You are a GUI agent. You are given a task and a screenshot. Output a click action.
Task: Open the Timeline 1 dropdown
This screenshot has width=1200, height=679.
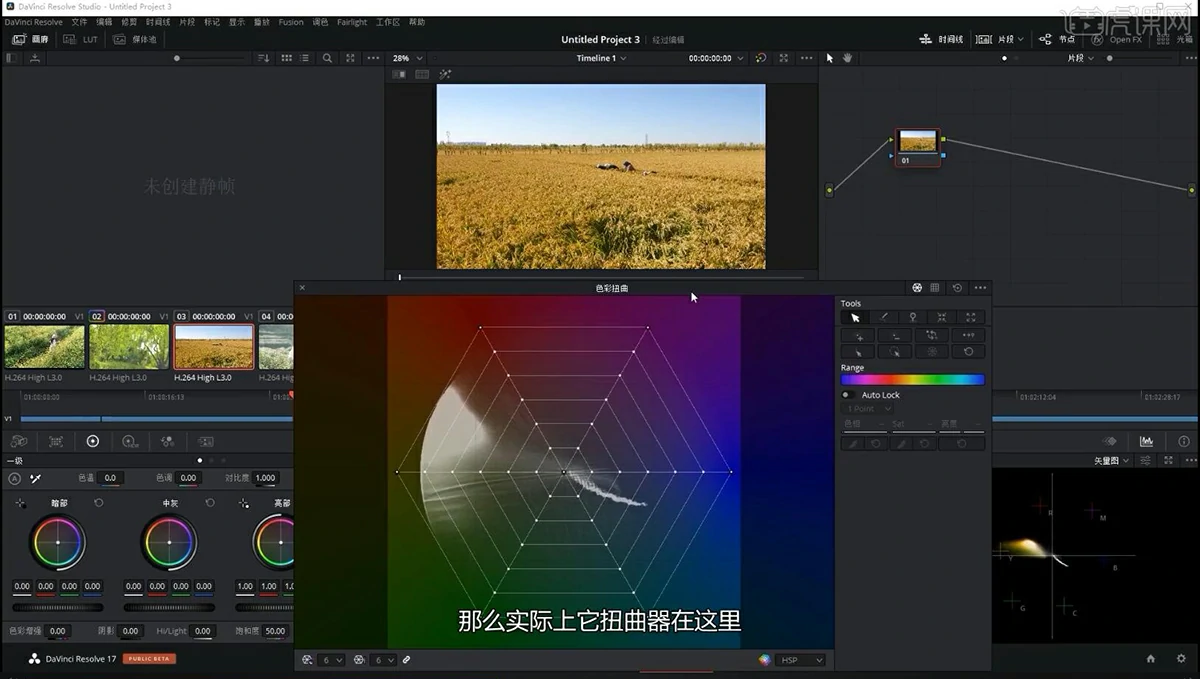602,58
